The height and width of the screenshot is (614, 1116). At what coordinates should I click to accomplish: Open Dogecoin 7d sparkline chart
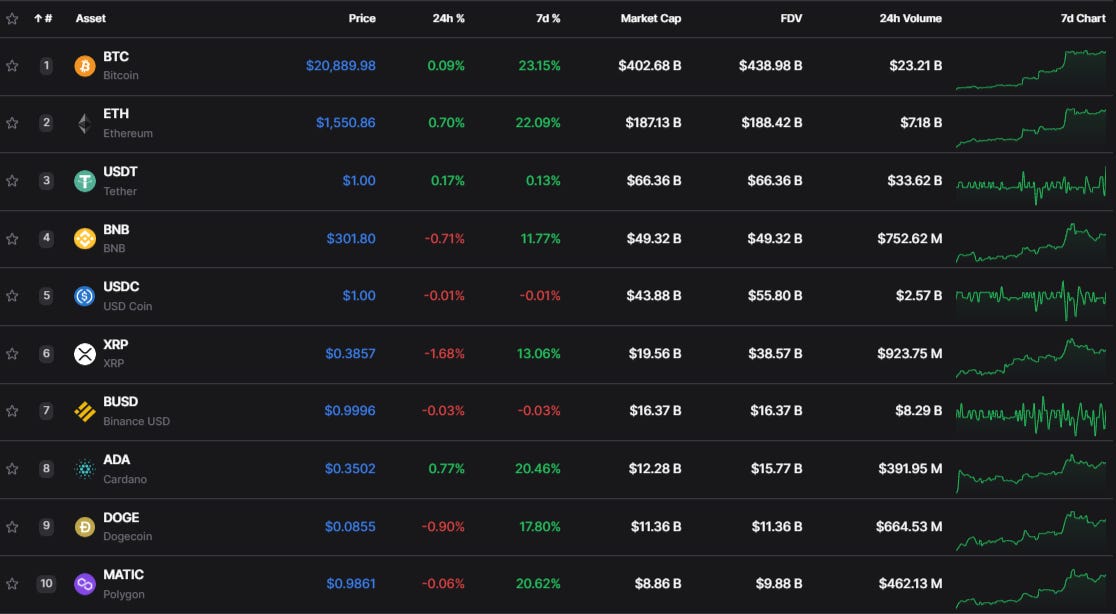tap(1031, 531)
